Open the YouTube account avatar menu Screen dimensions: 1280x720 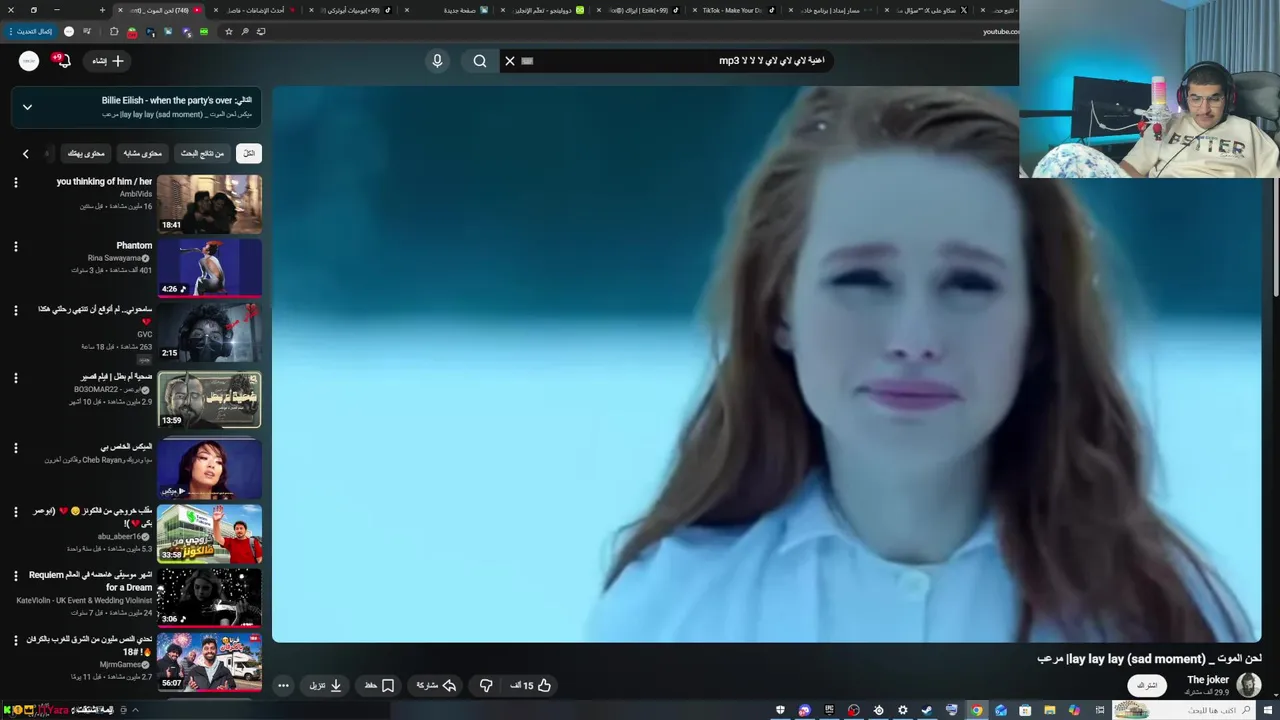[29, 61]
